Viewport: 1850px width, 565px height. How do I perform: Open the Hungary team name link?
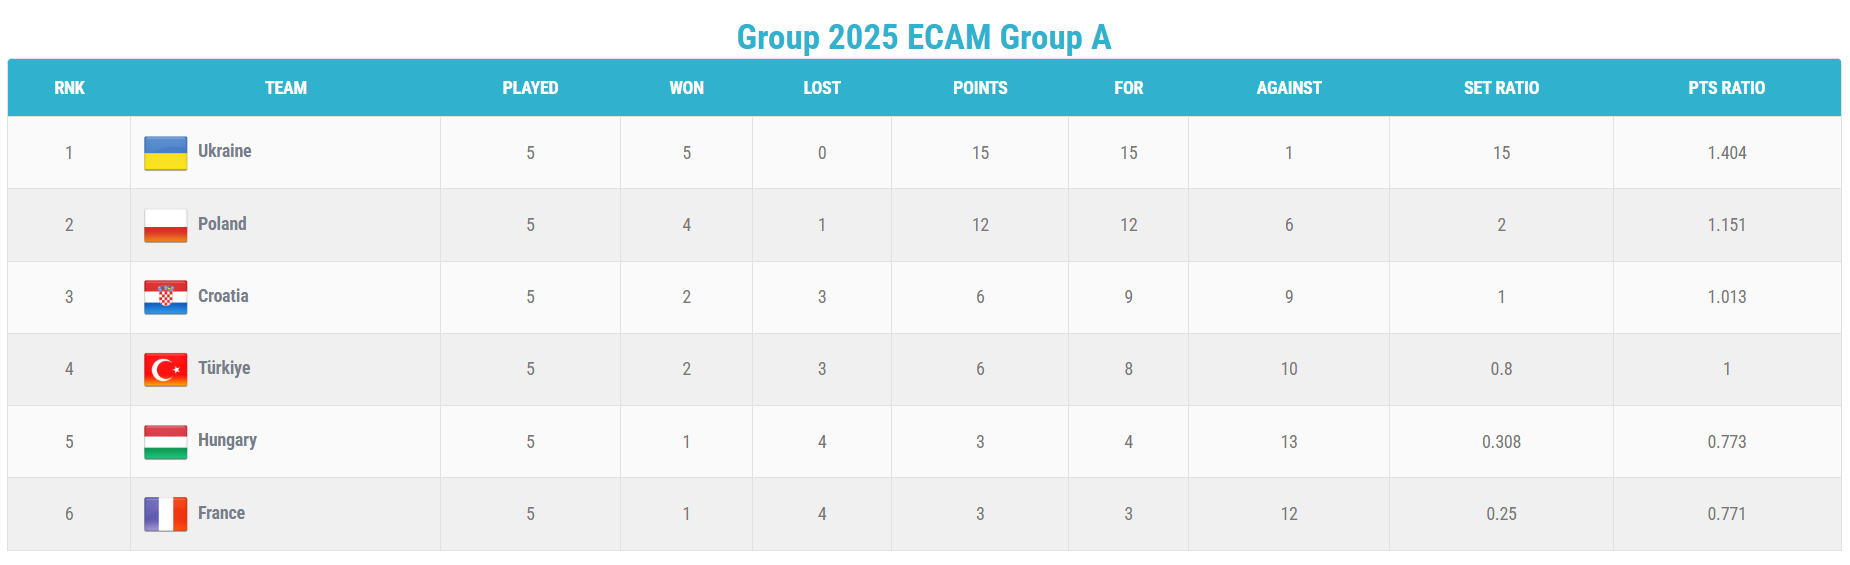(227, 440)
